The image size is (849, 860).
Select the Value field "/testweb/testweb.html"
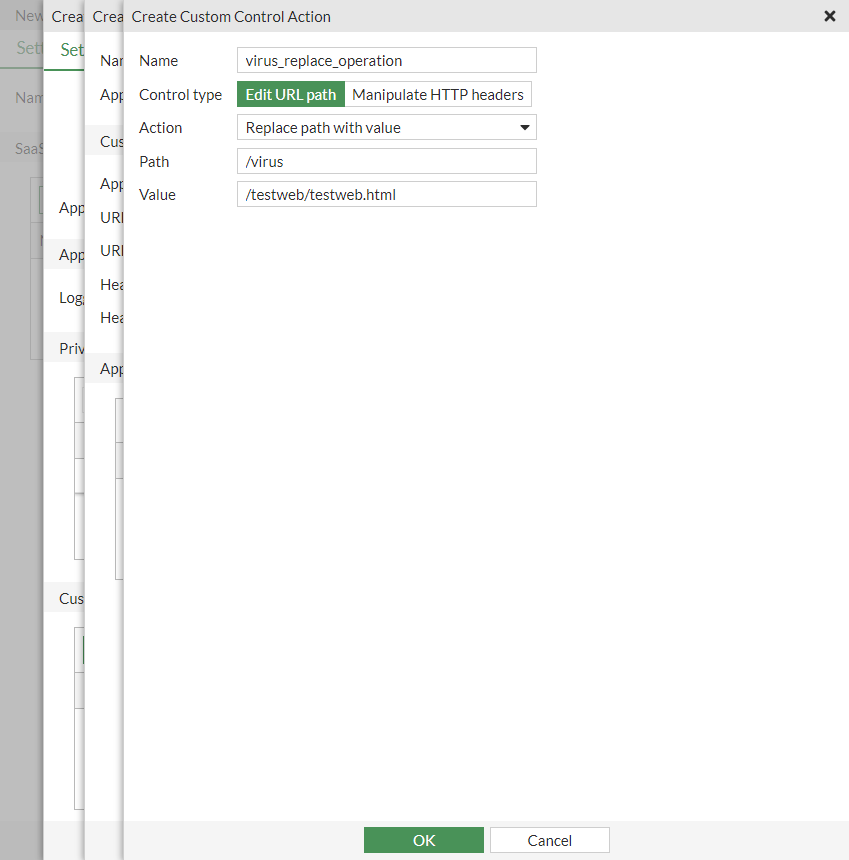(386, 193)
